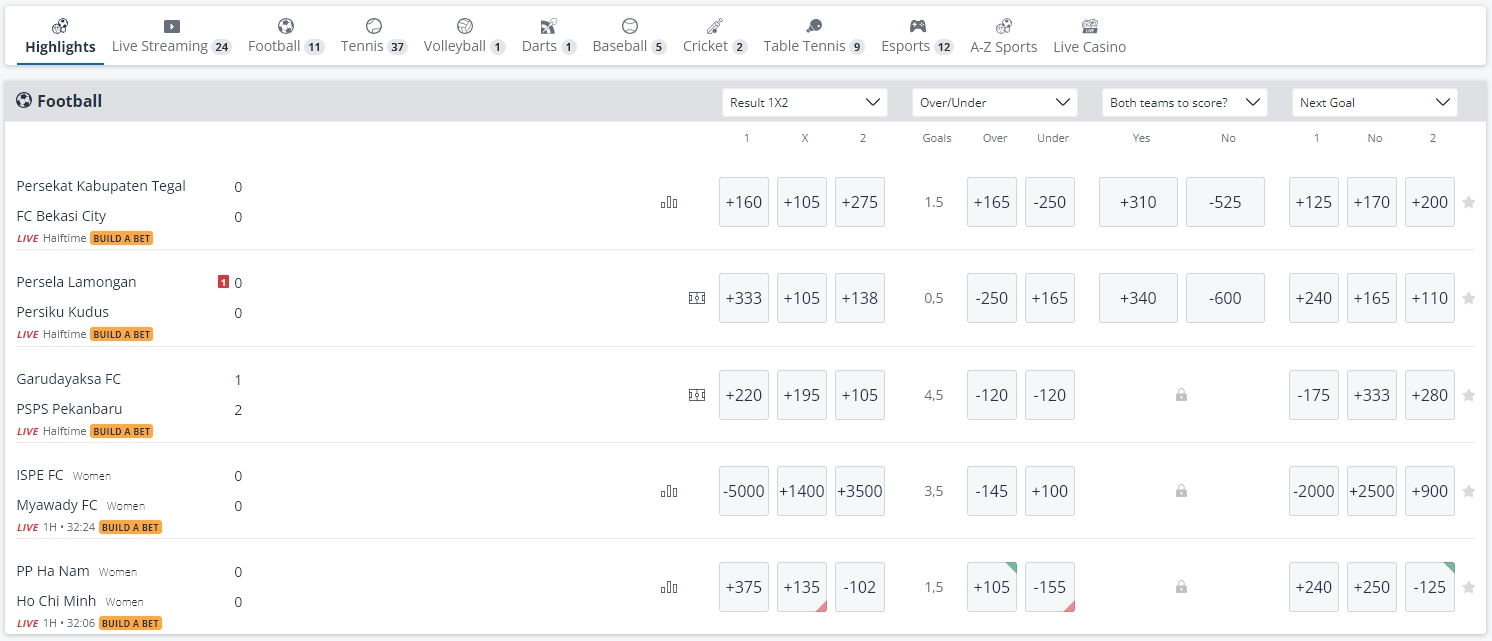Open match statistics chart icon for Persekat match
The image size is (1492, 641).
669,202
